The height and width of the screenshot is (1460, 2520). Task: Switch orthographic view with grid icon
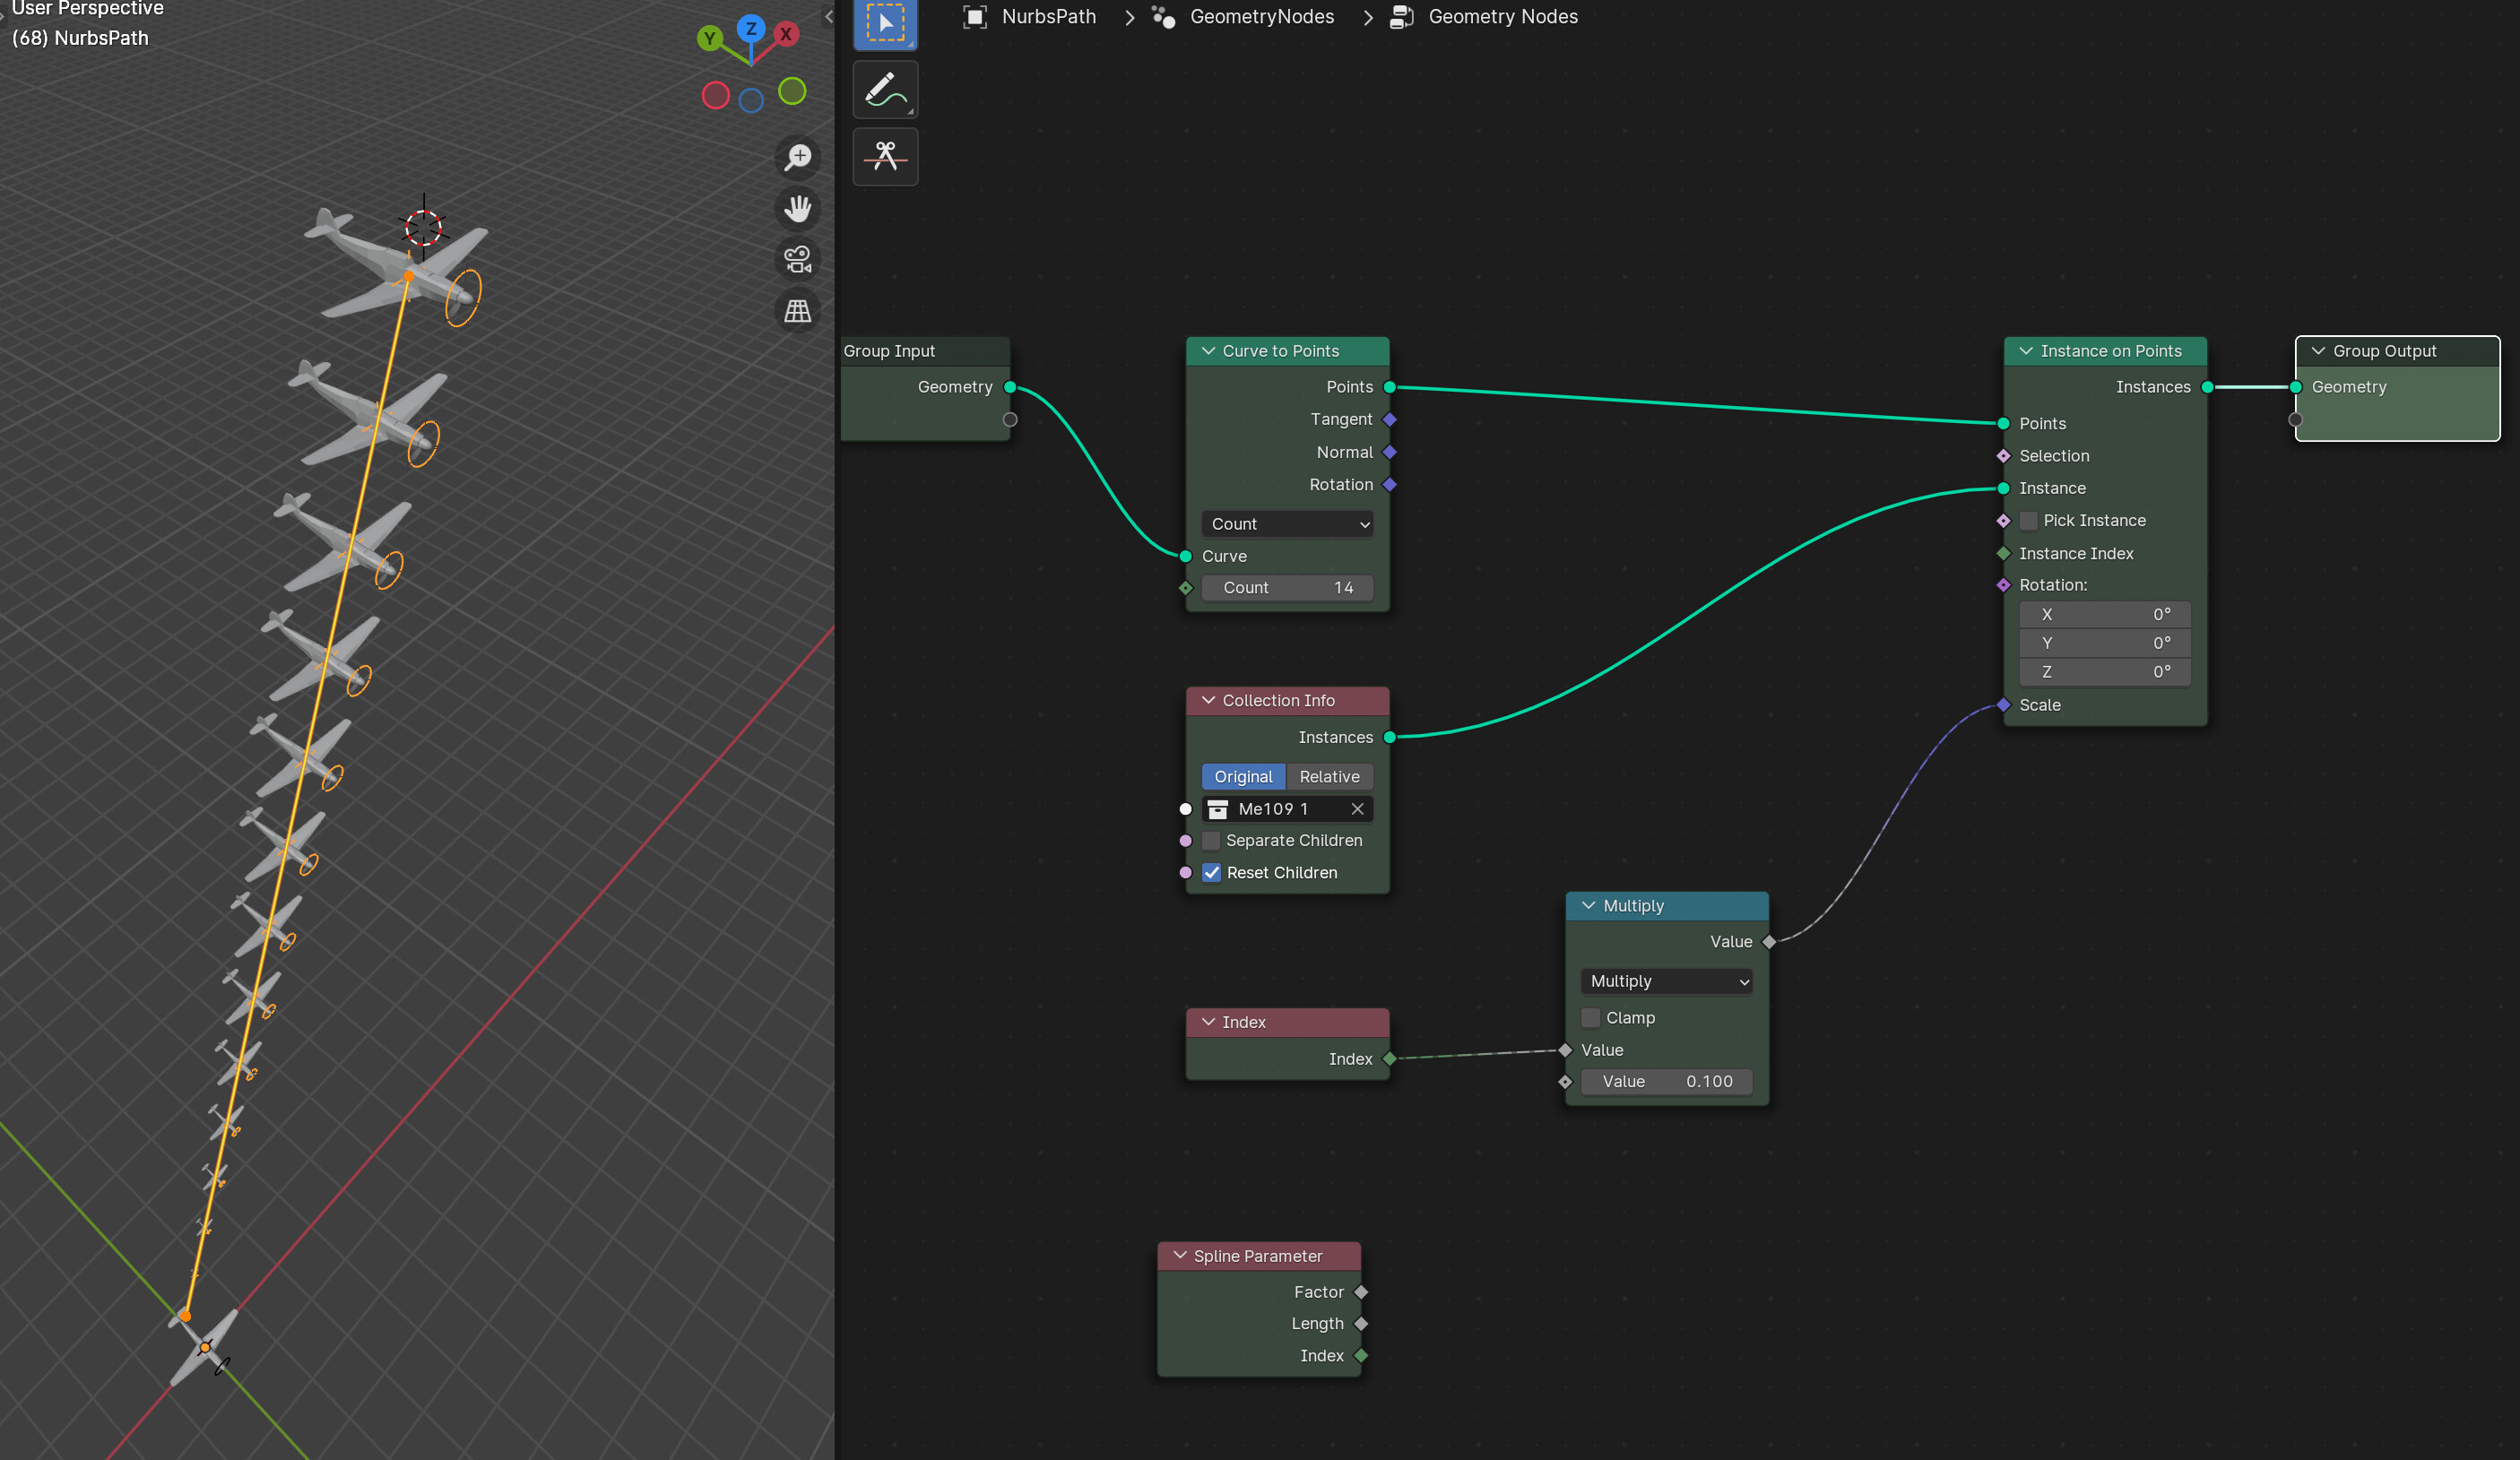798,311
